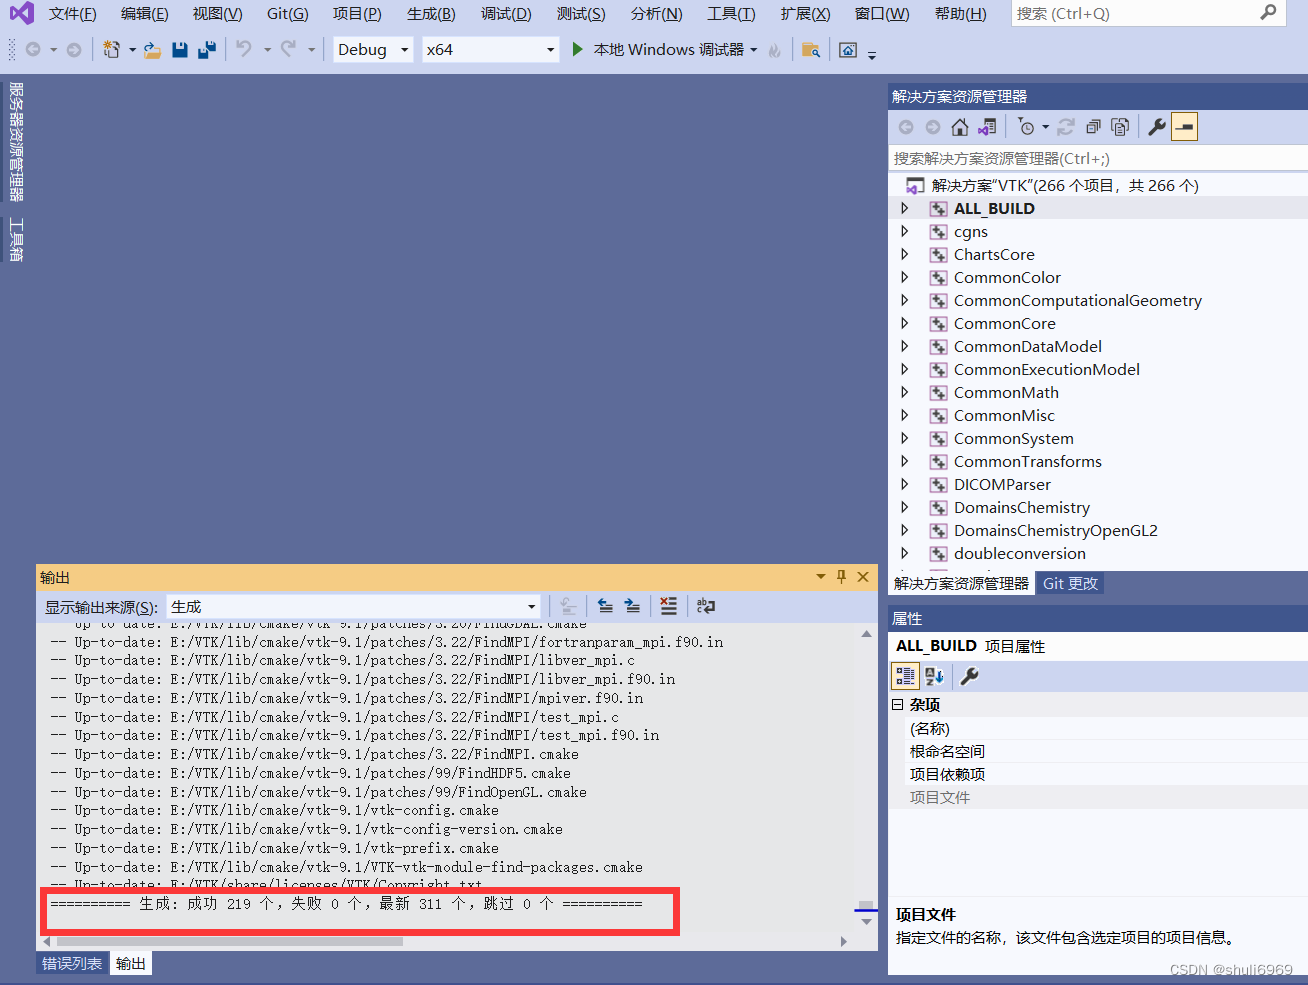
Task: Switch to the Git 更改 tab
Action: (1070, 584)
